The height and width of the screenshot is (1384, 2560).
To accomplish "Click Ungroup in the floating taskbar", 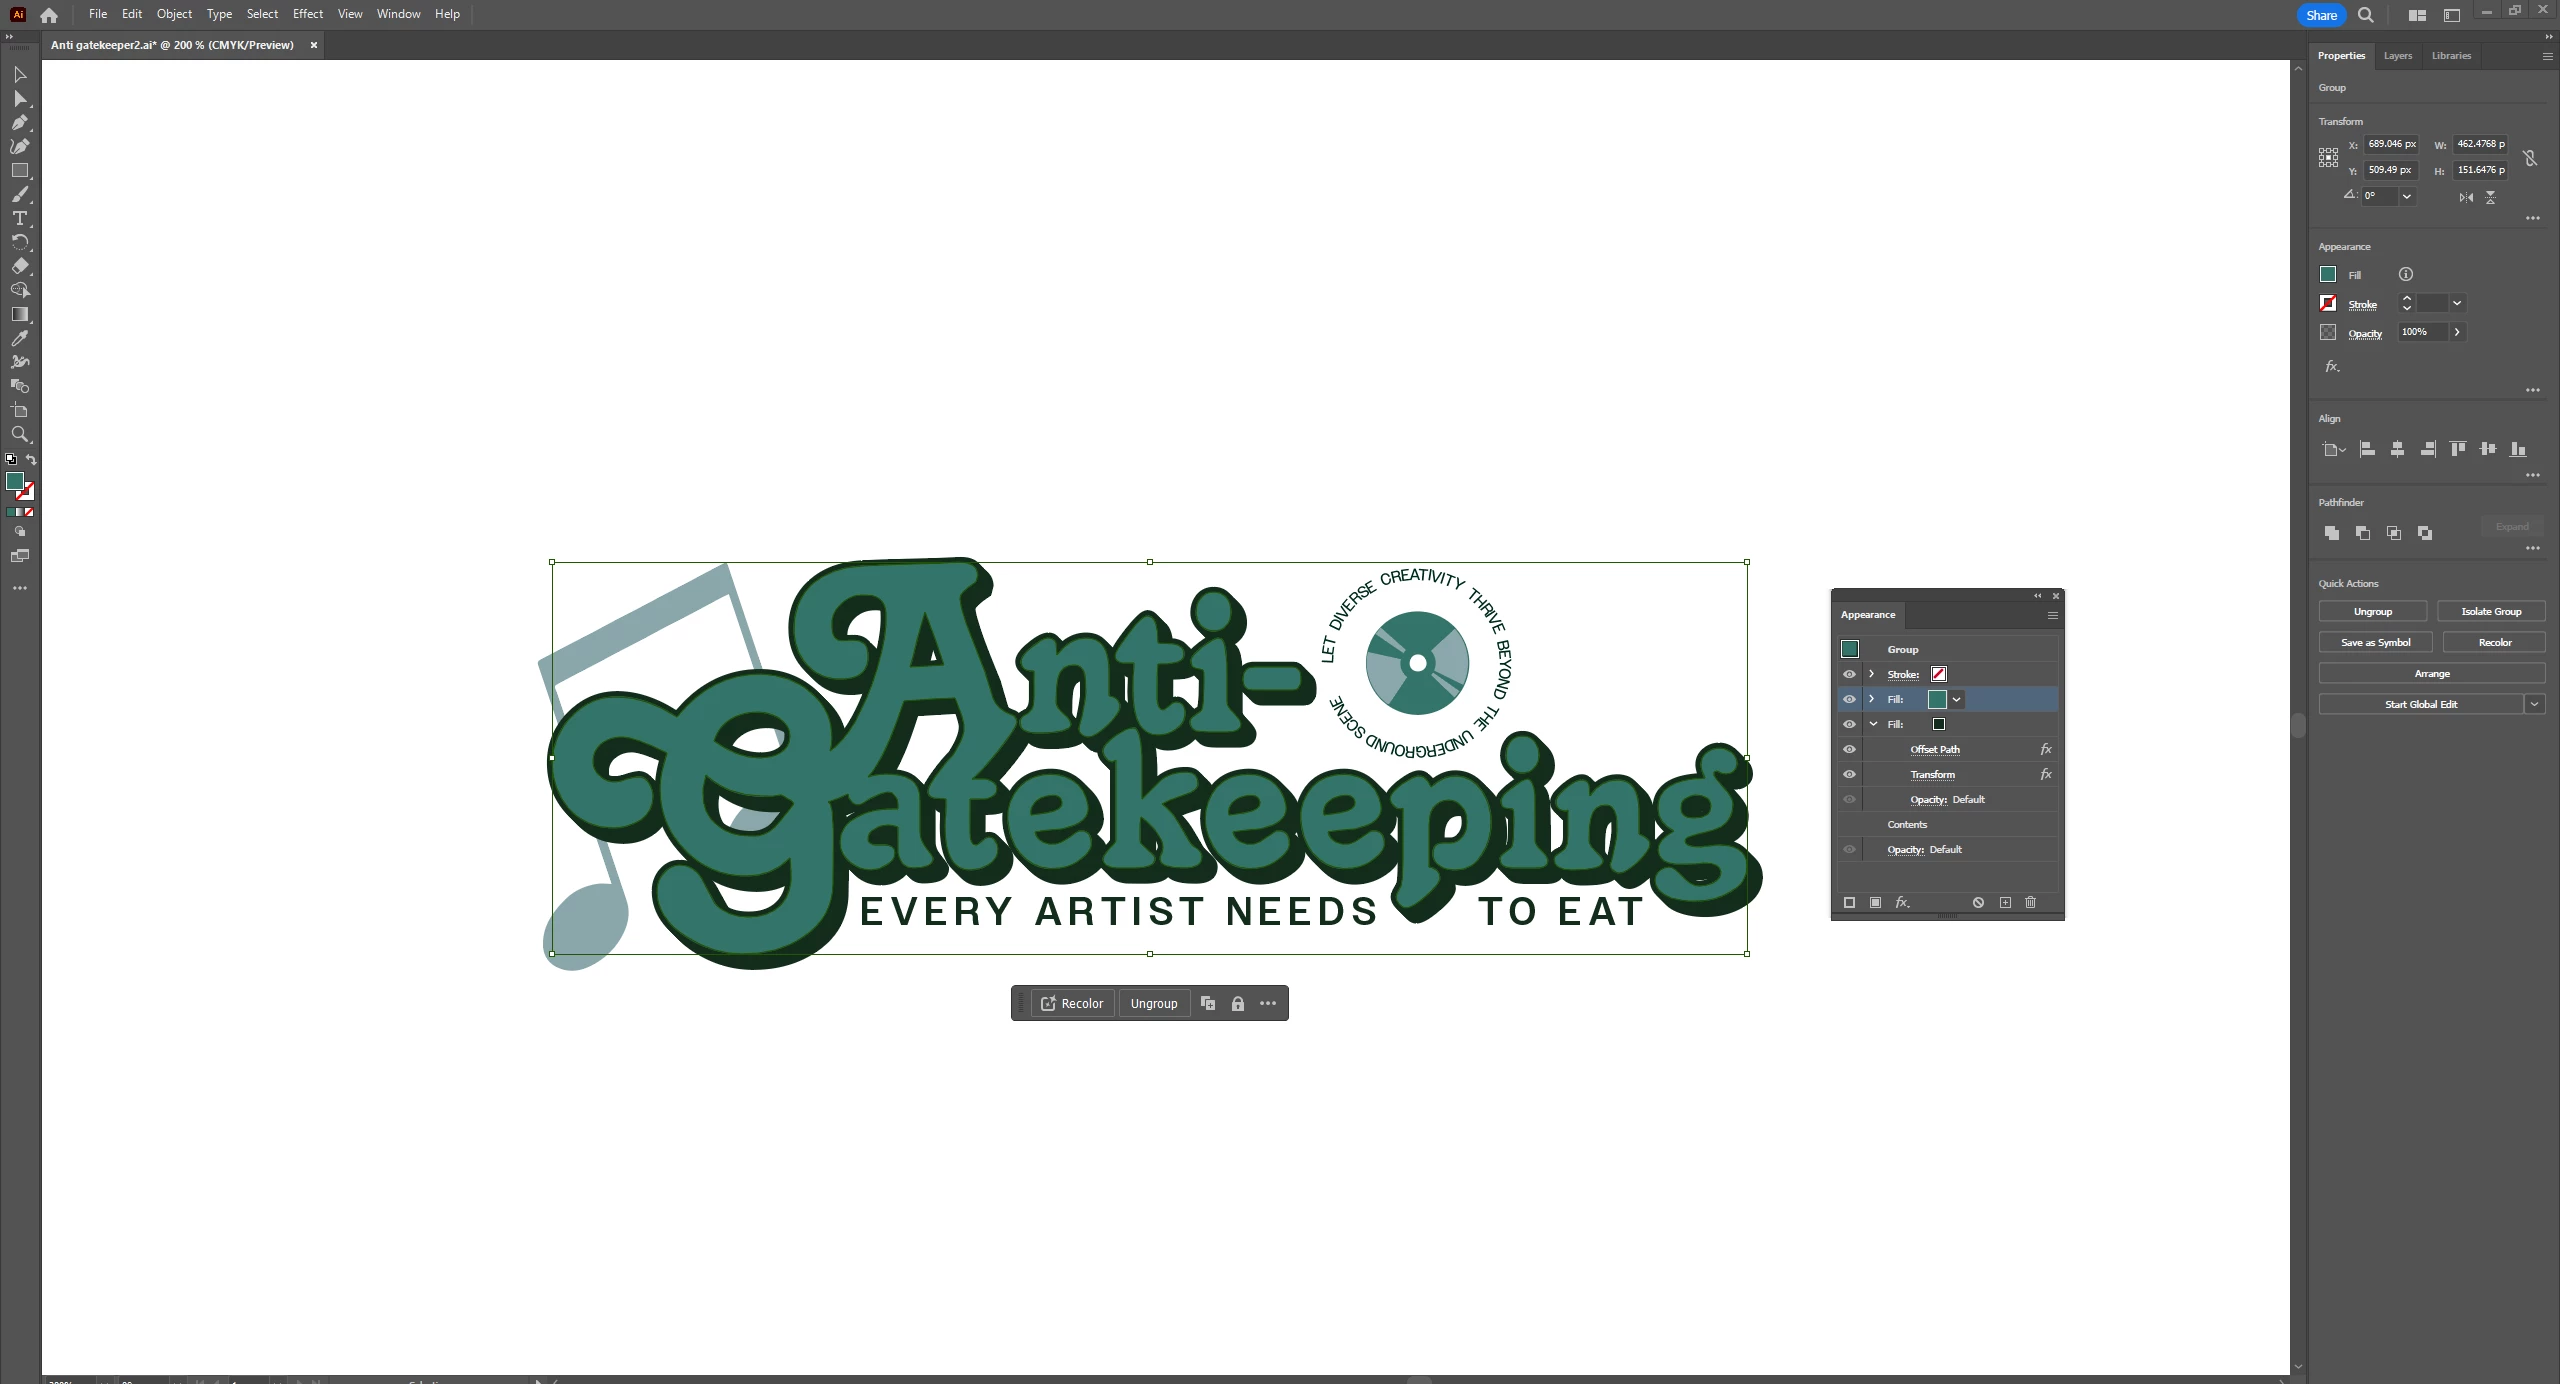I will coord(1153,1003).
